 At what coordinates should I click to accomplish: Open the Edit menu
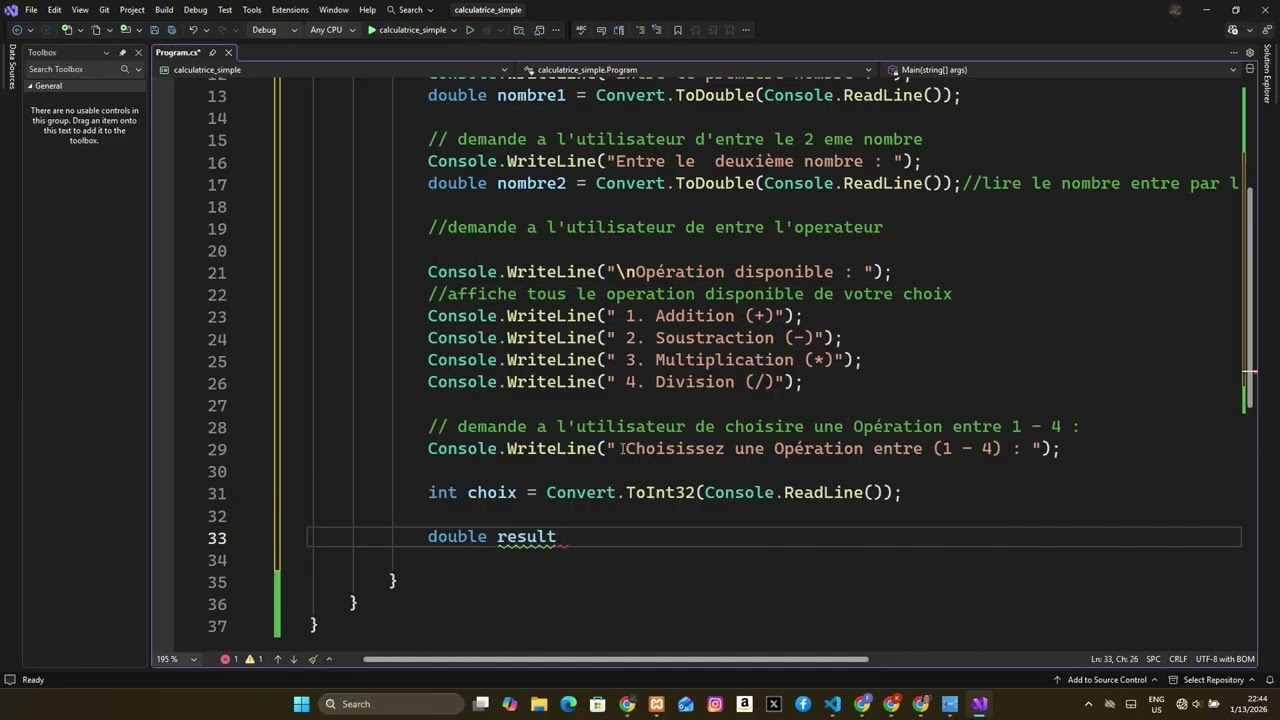(54, 10)
